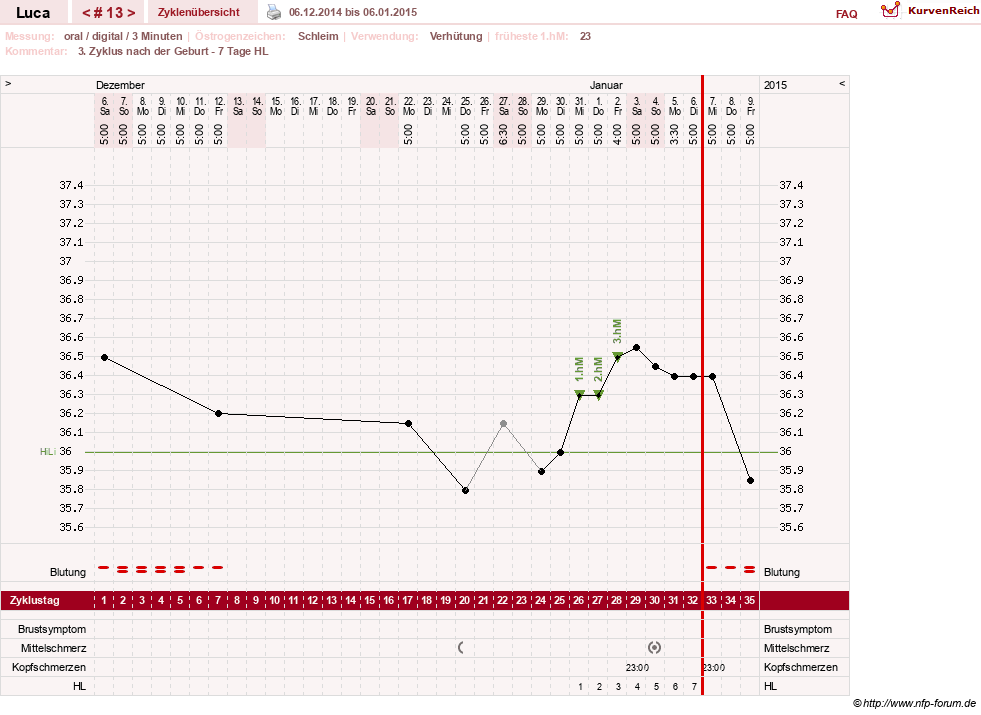Viewport: 981px width, 715px height.
Task: Click the temperature point on cycle day 24
Action: [x=542, y=472]
